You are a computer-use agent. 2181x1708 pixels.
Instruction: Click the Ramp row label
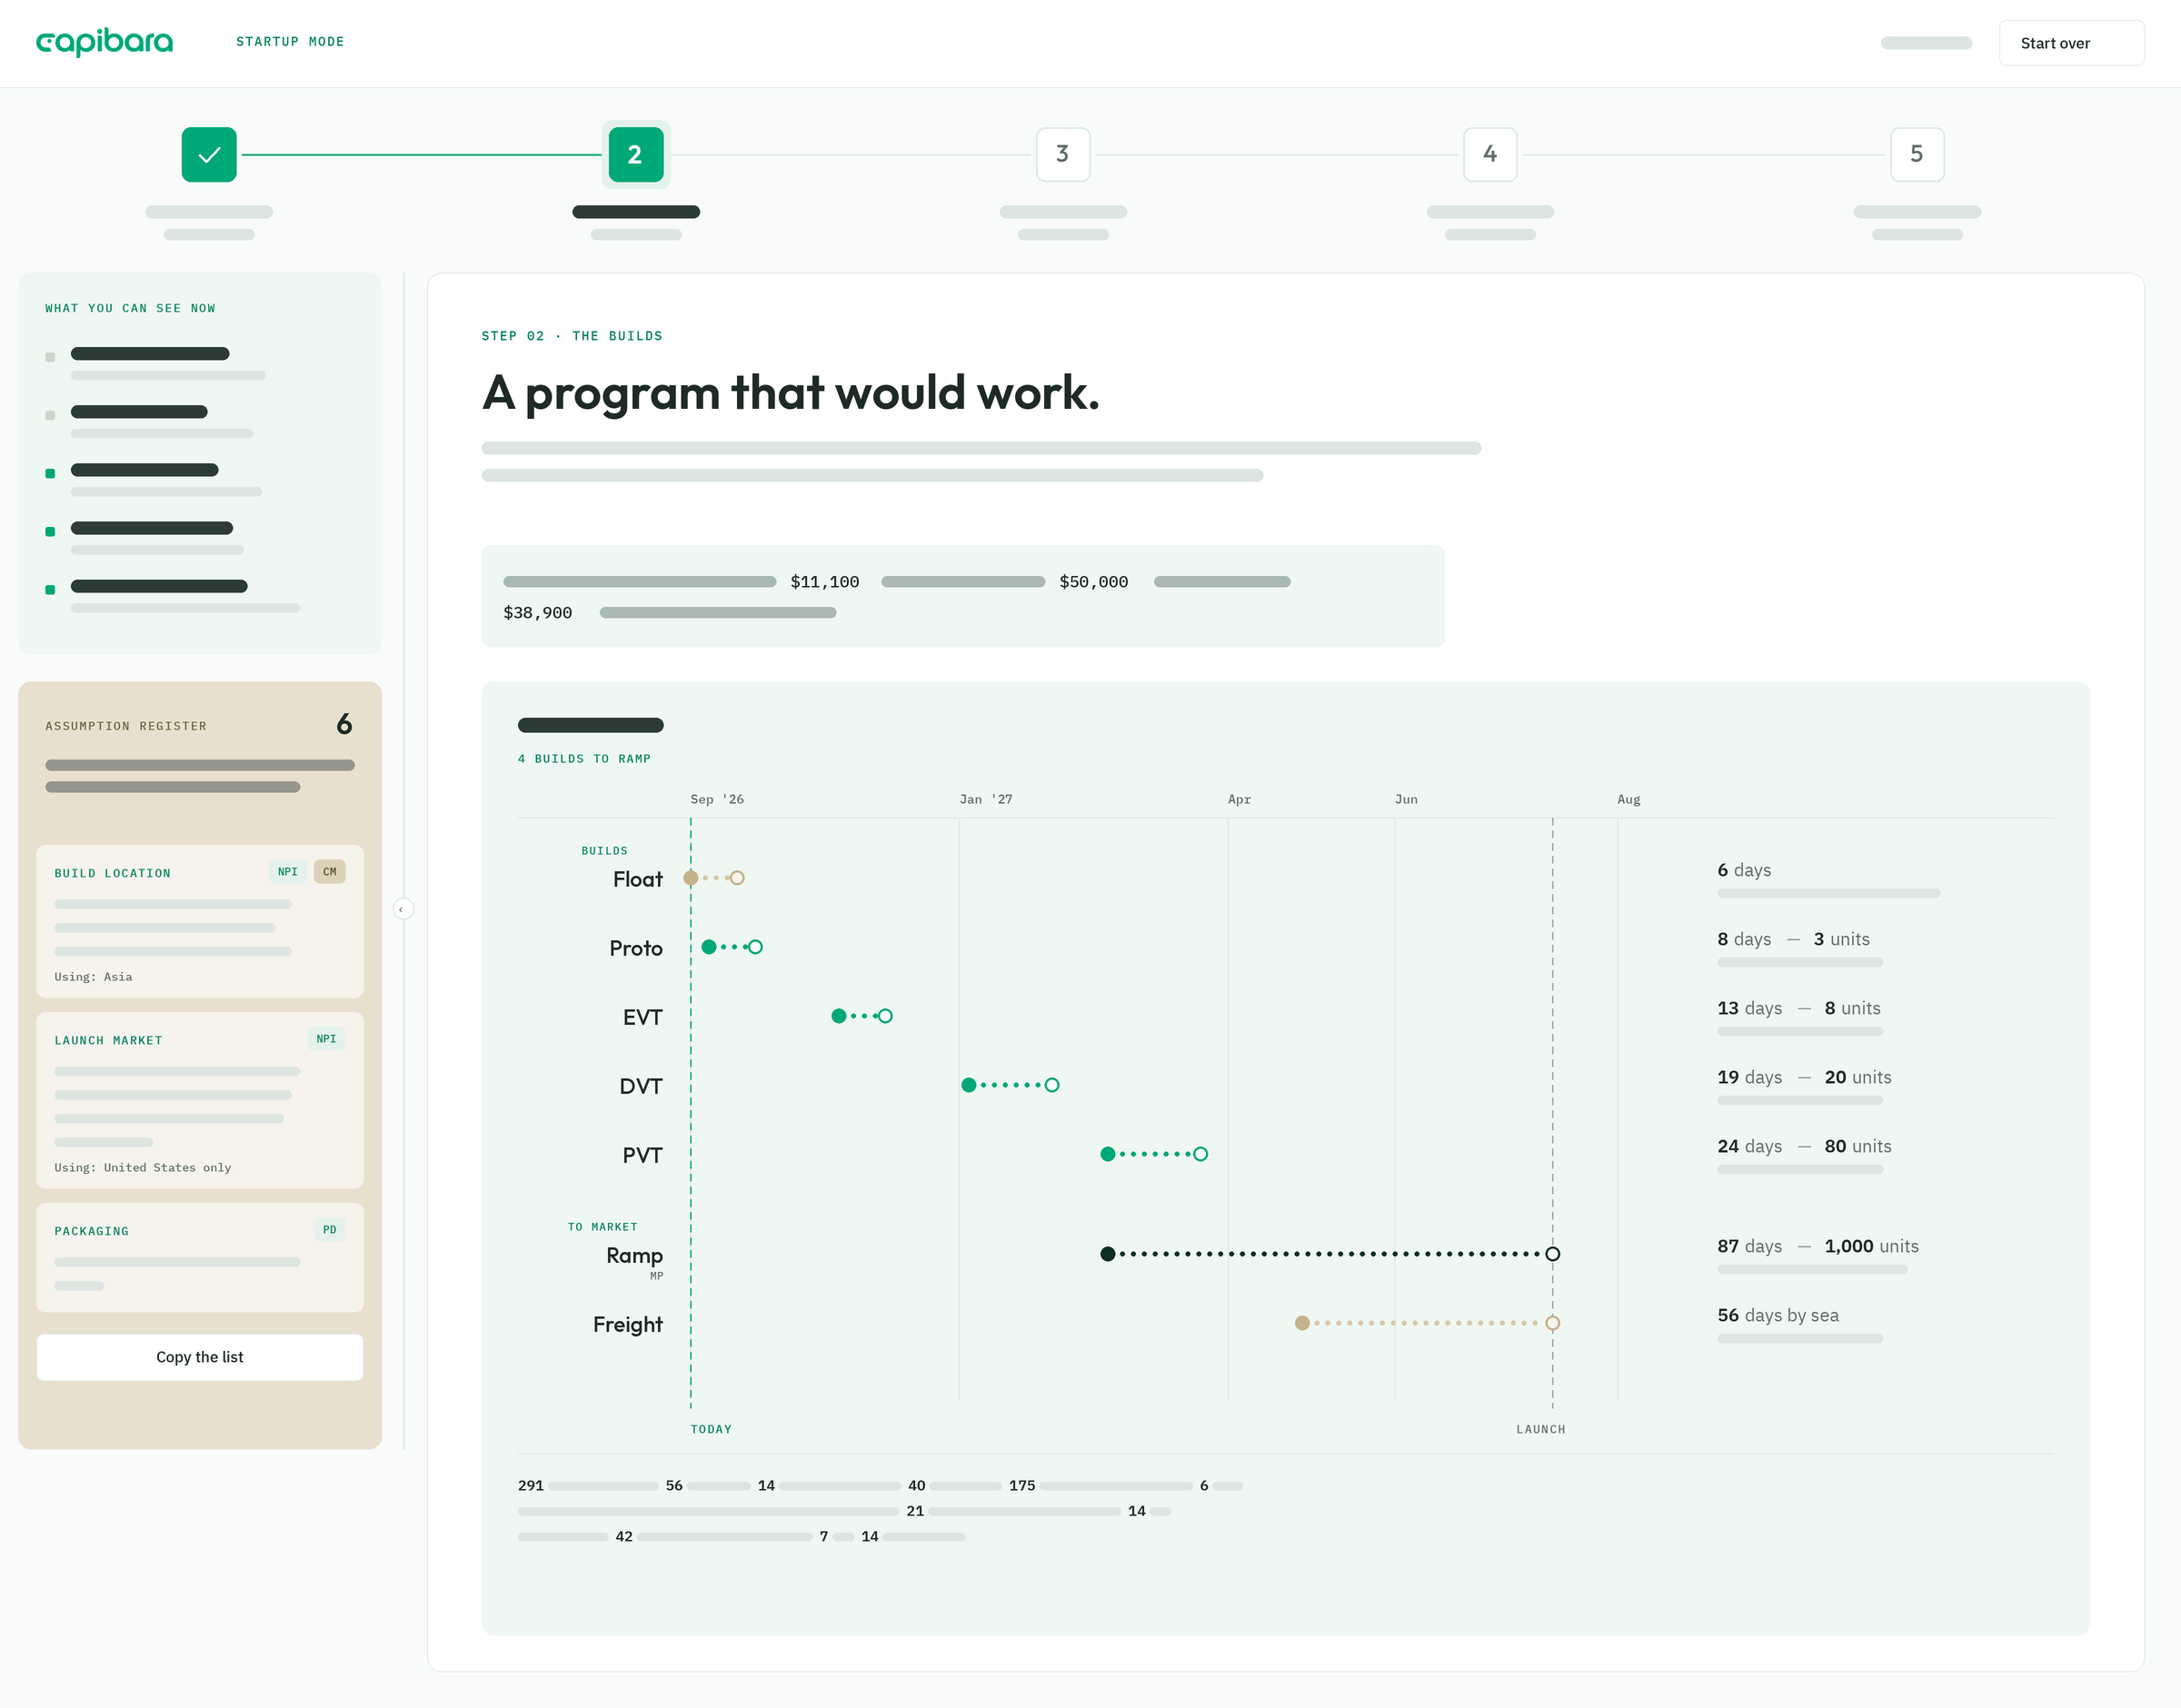[x=634, y=1255]
